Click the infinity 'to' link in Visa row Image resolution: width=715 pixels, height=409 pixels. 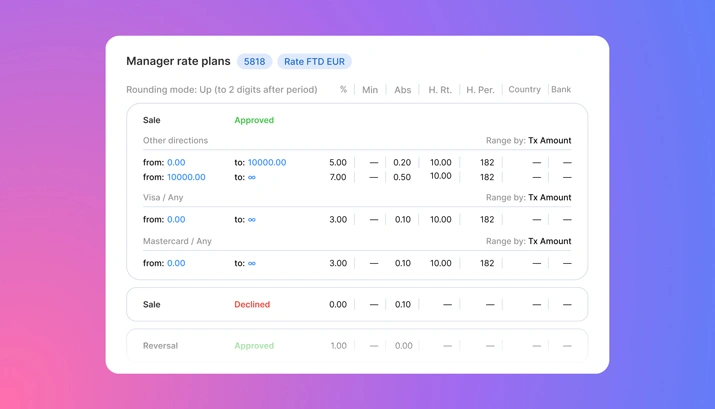(251, 219)
